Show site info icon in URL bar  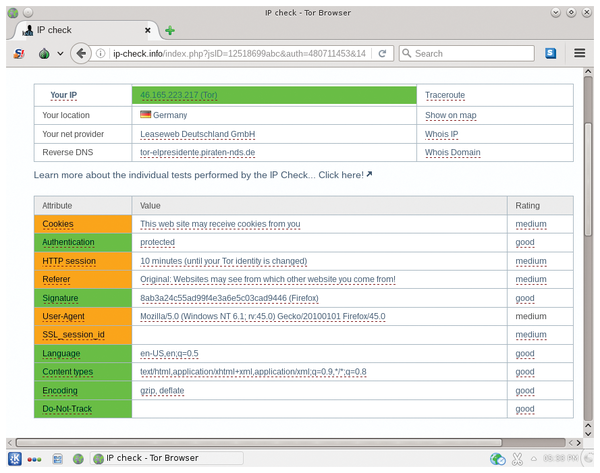point(100,54)
